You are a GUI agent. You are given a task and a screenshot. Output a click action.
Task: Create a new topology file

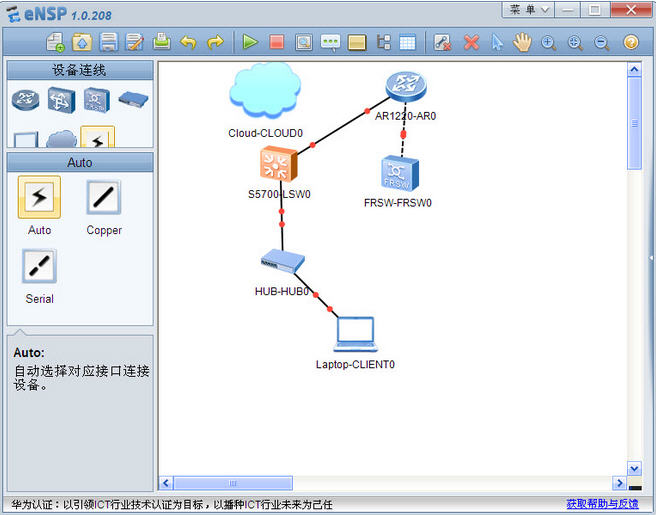point(56,42)
